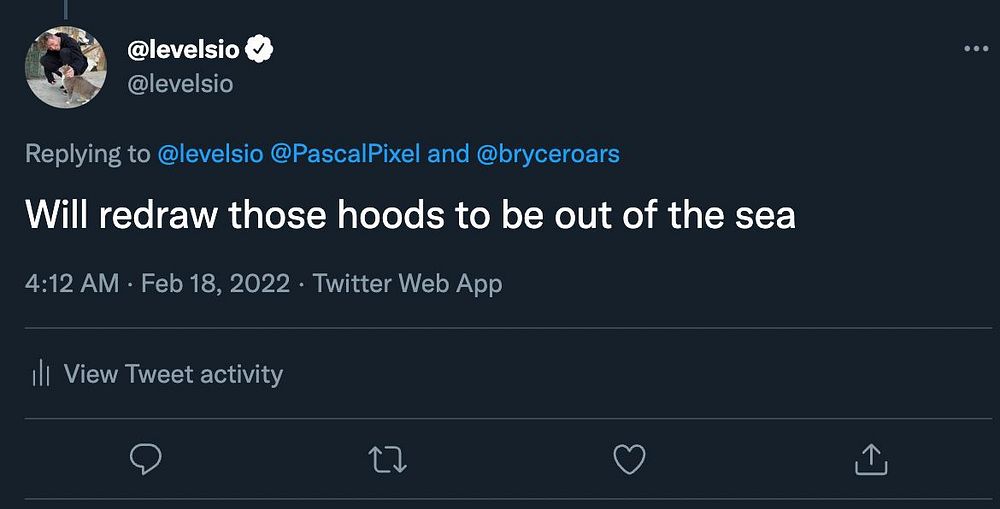Click the Feb 18, 2022 date

(215, 284)
